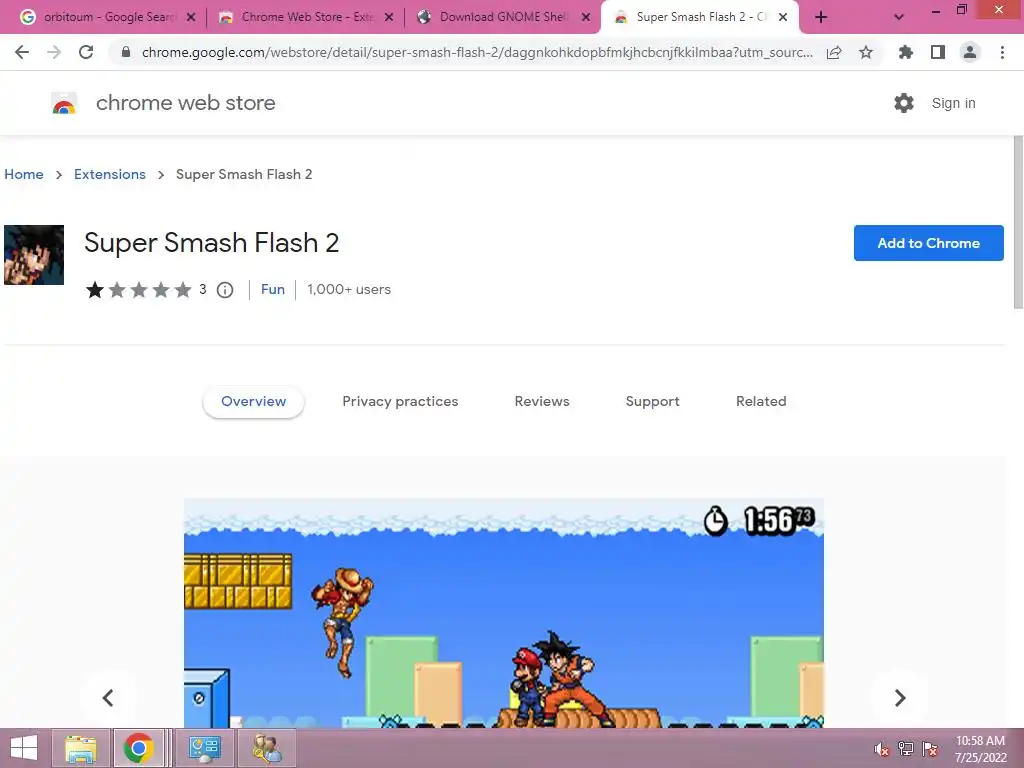This screenshot has height=768, width=1024.
Task: Click the chrome web store title
Action: [x=185, y=103]
